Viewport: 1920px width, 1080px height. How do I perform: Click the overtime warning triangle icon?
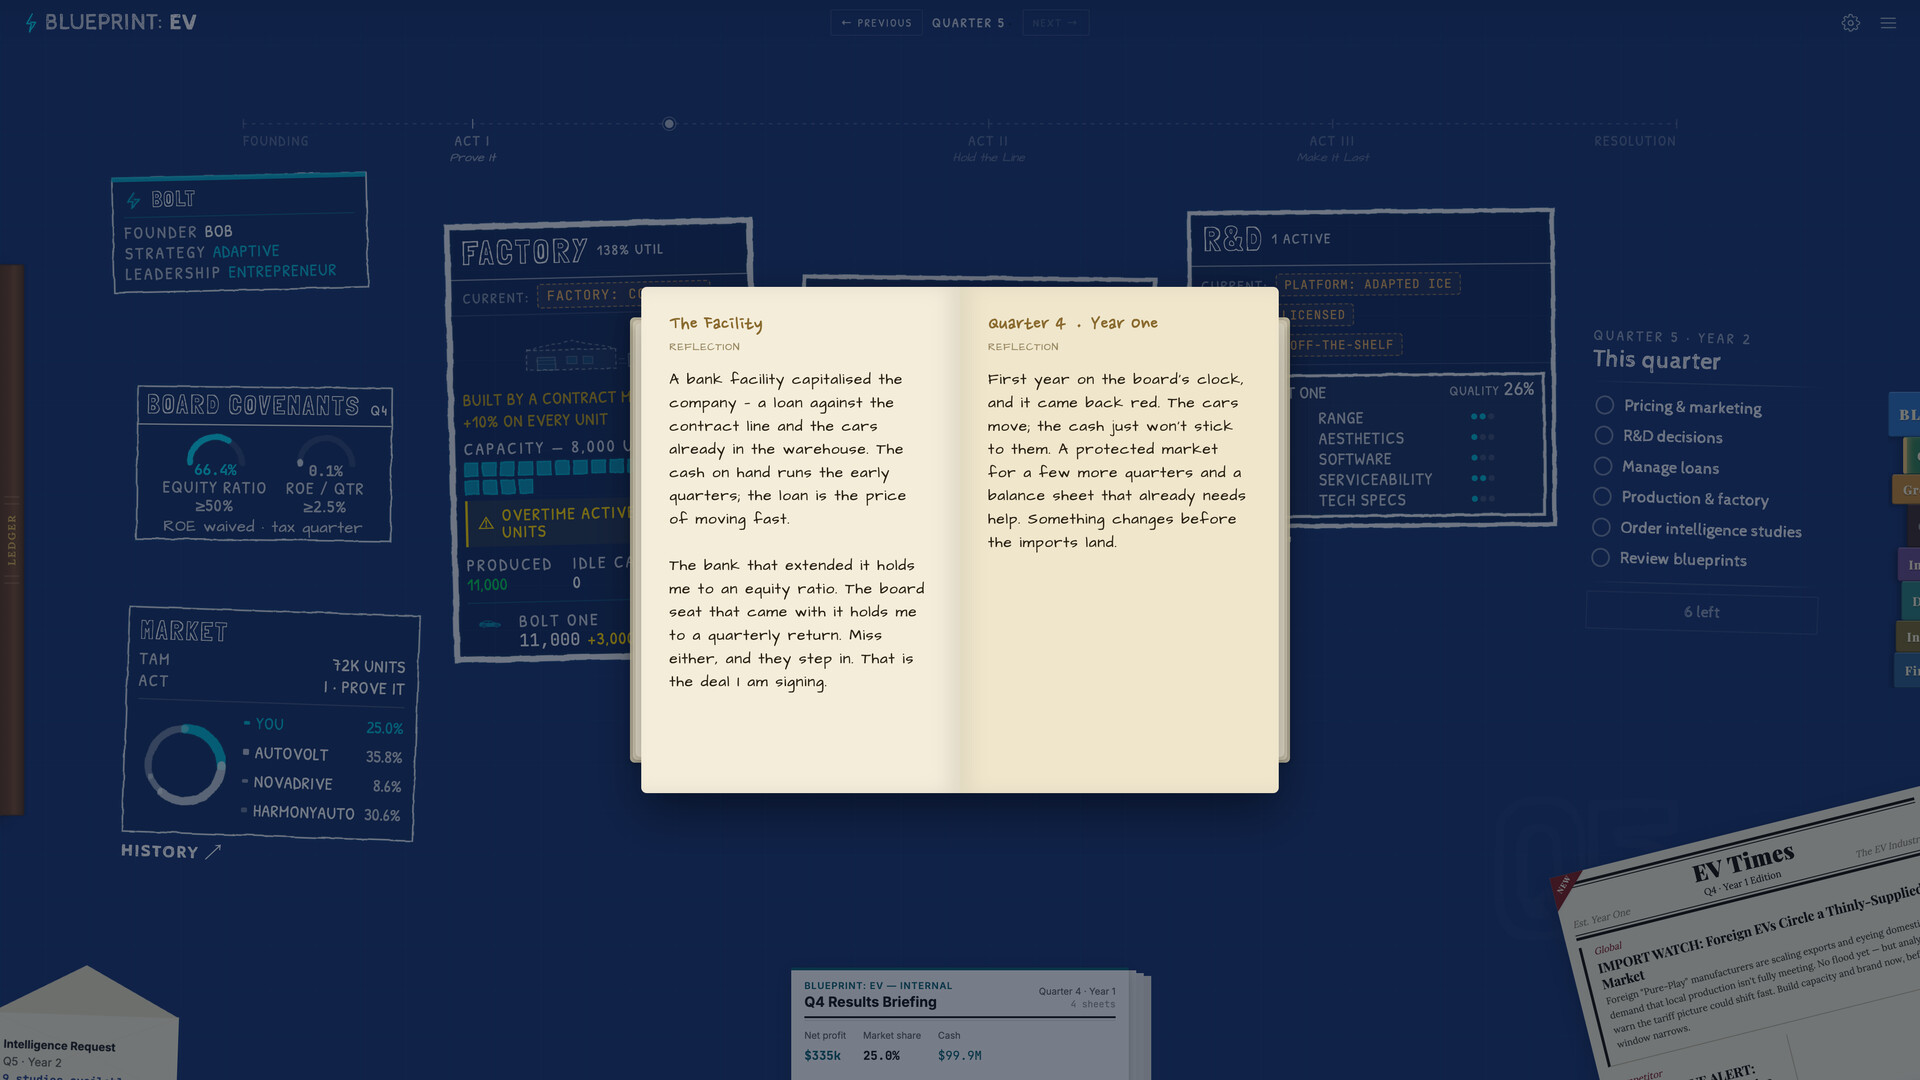click(486, 523)
